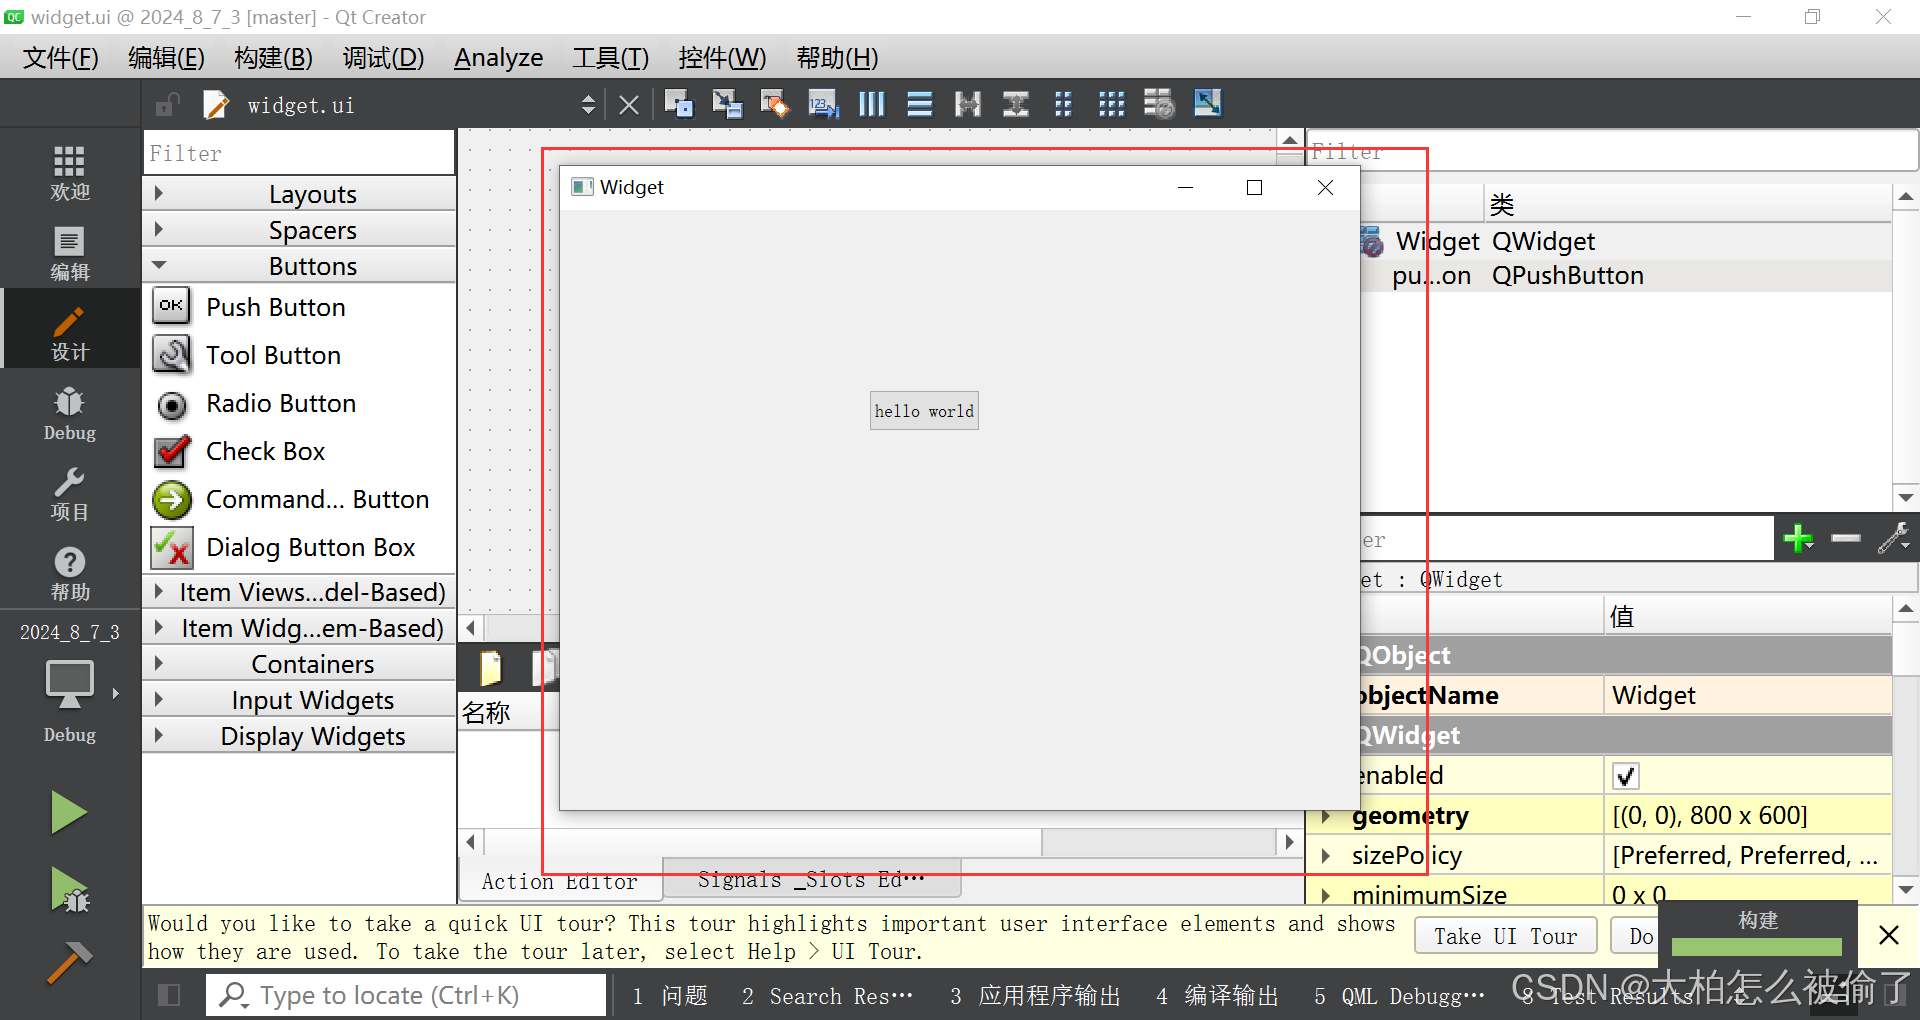
Task: Start debugging with run-debug icon
Action: tap(68, 889)
